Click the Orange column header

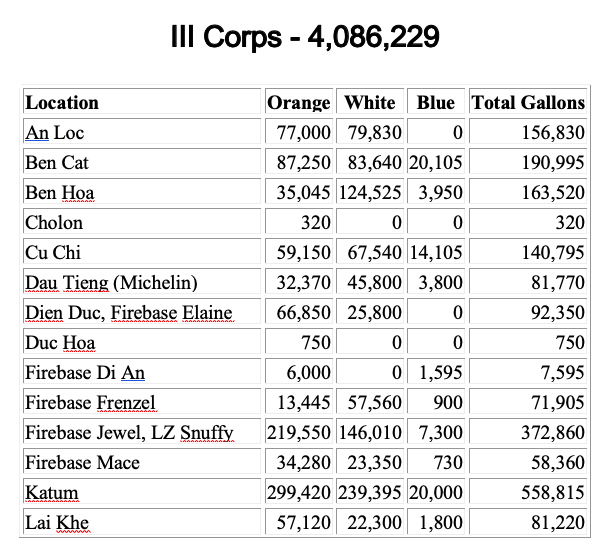coord(299,102)
